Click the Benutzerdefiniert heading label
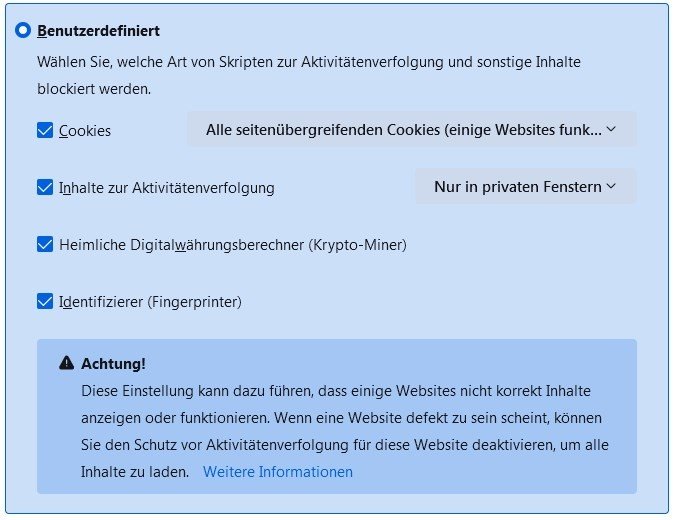Viewport: 676px width, 520px height. [98, 31]
